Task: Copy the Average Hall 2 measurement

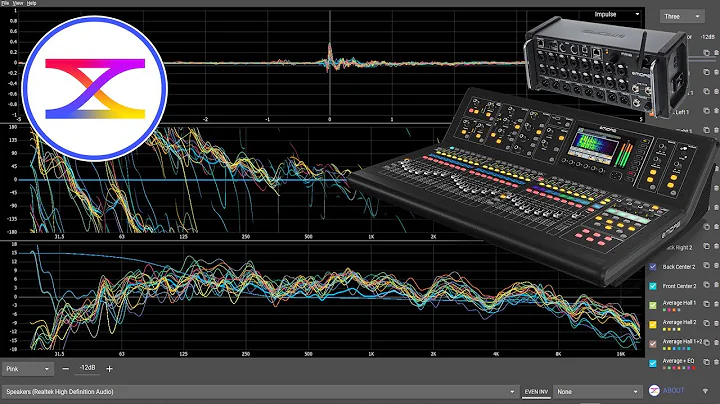Action: tap(706, 323)
